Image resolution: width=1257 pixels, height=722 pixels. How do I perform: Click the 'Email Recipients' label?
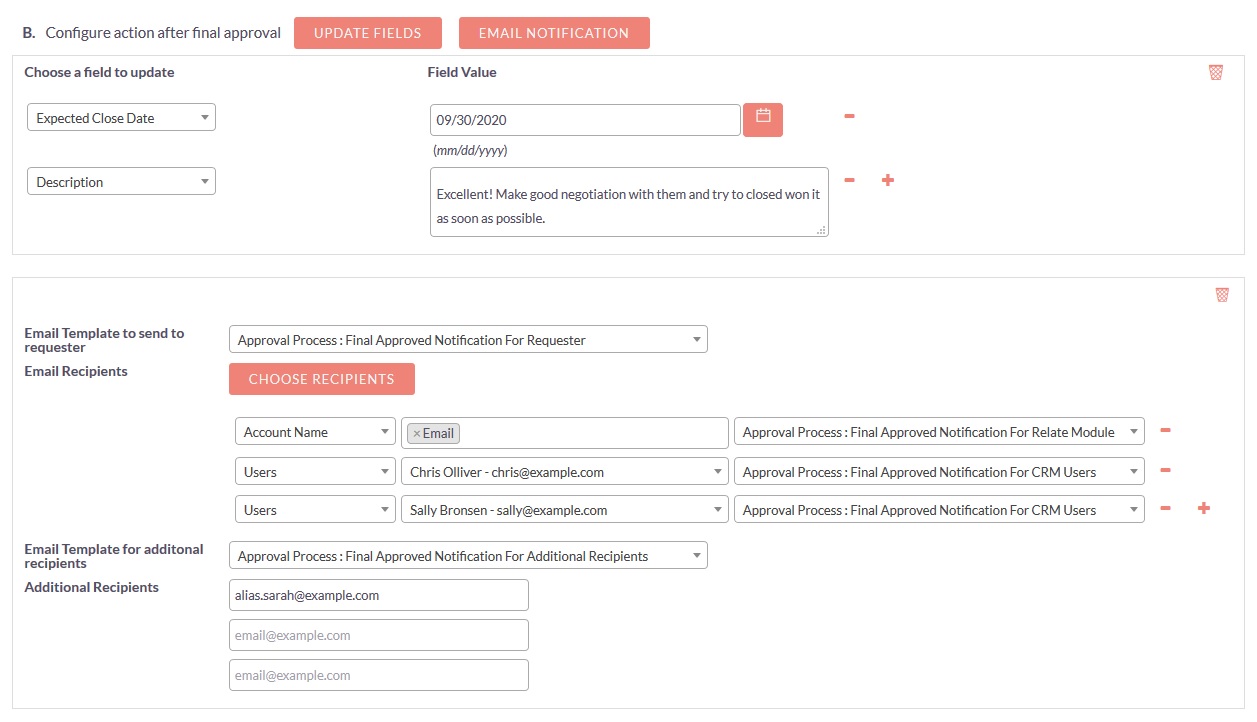coord(76,371)
